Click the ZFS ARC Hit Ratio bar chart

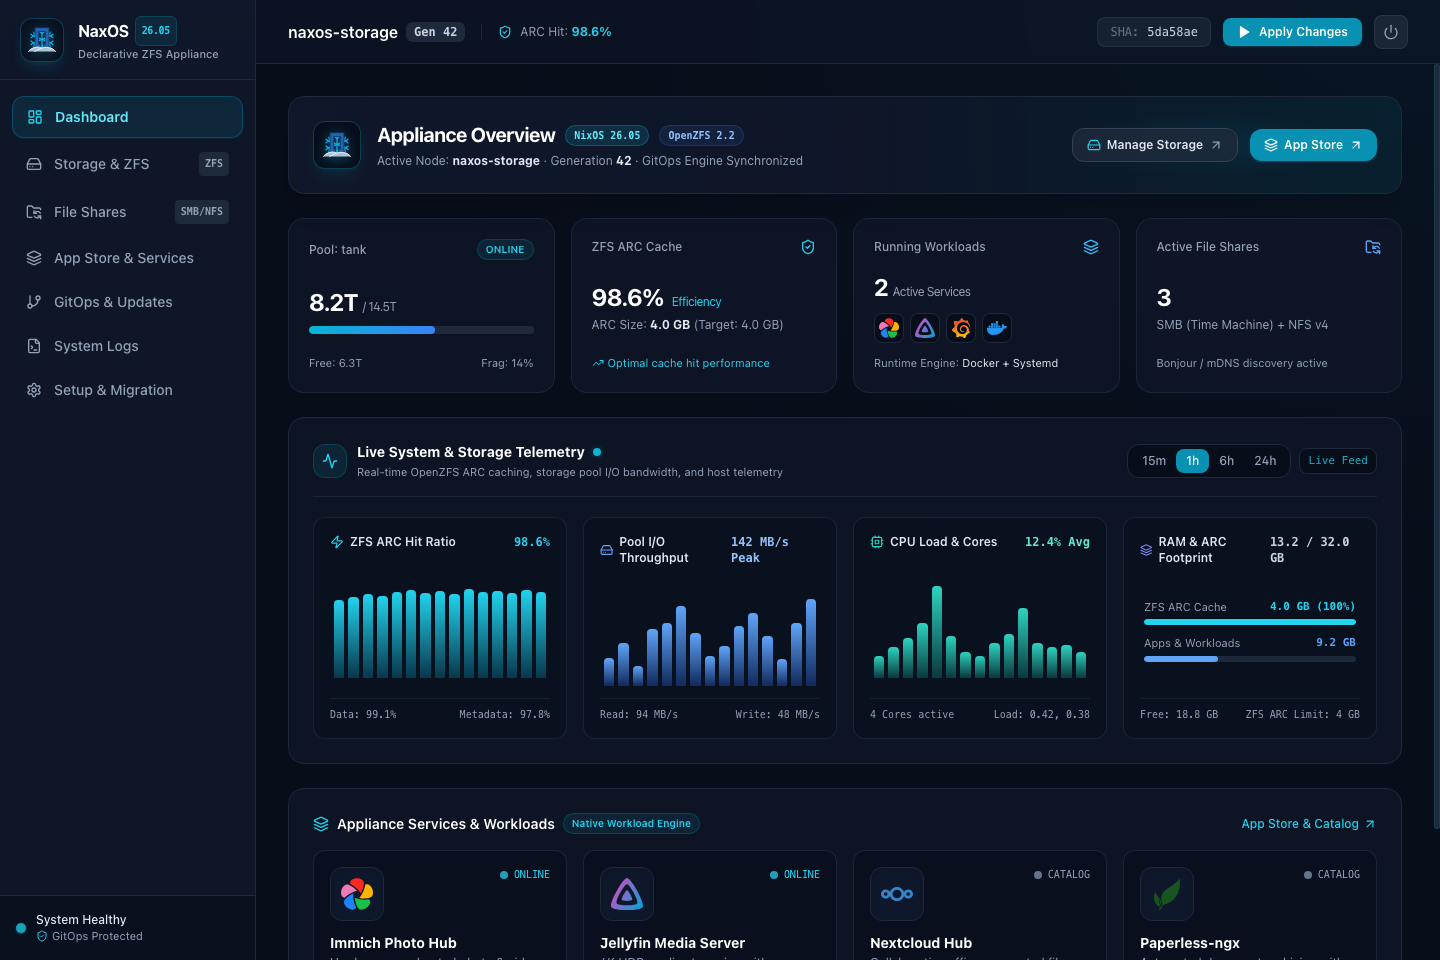coord(440,633)
